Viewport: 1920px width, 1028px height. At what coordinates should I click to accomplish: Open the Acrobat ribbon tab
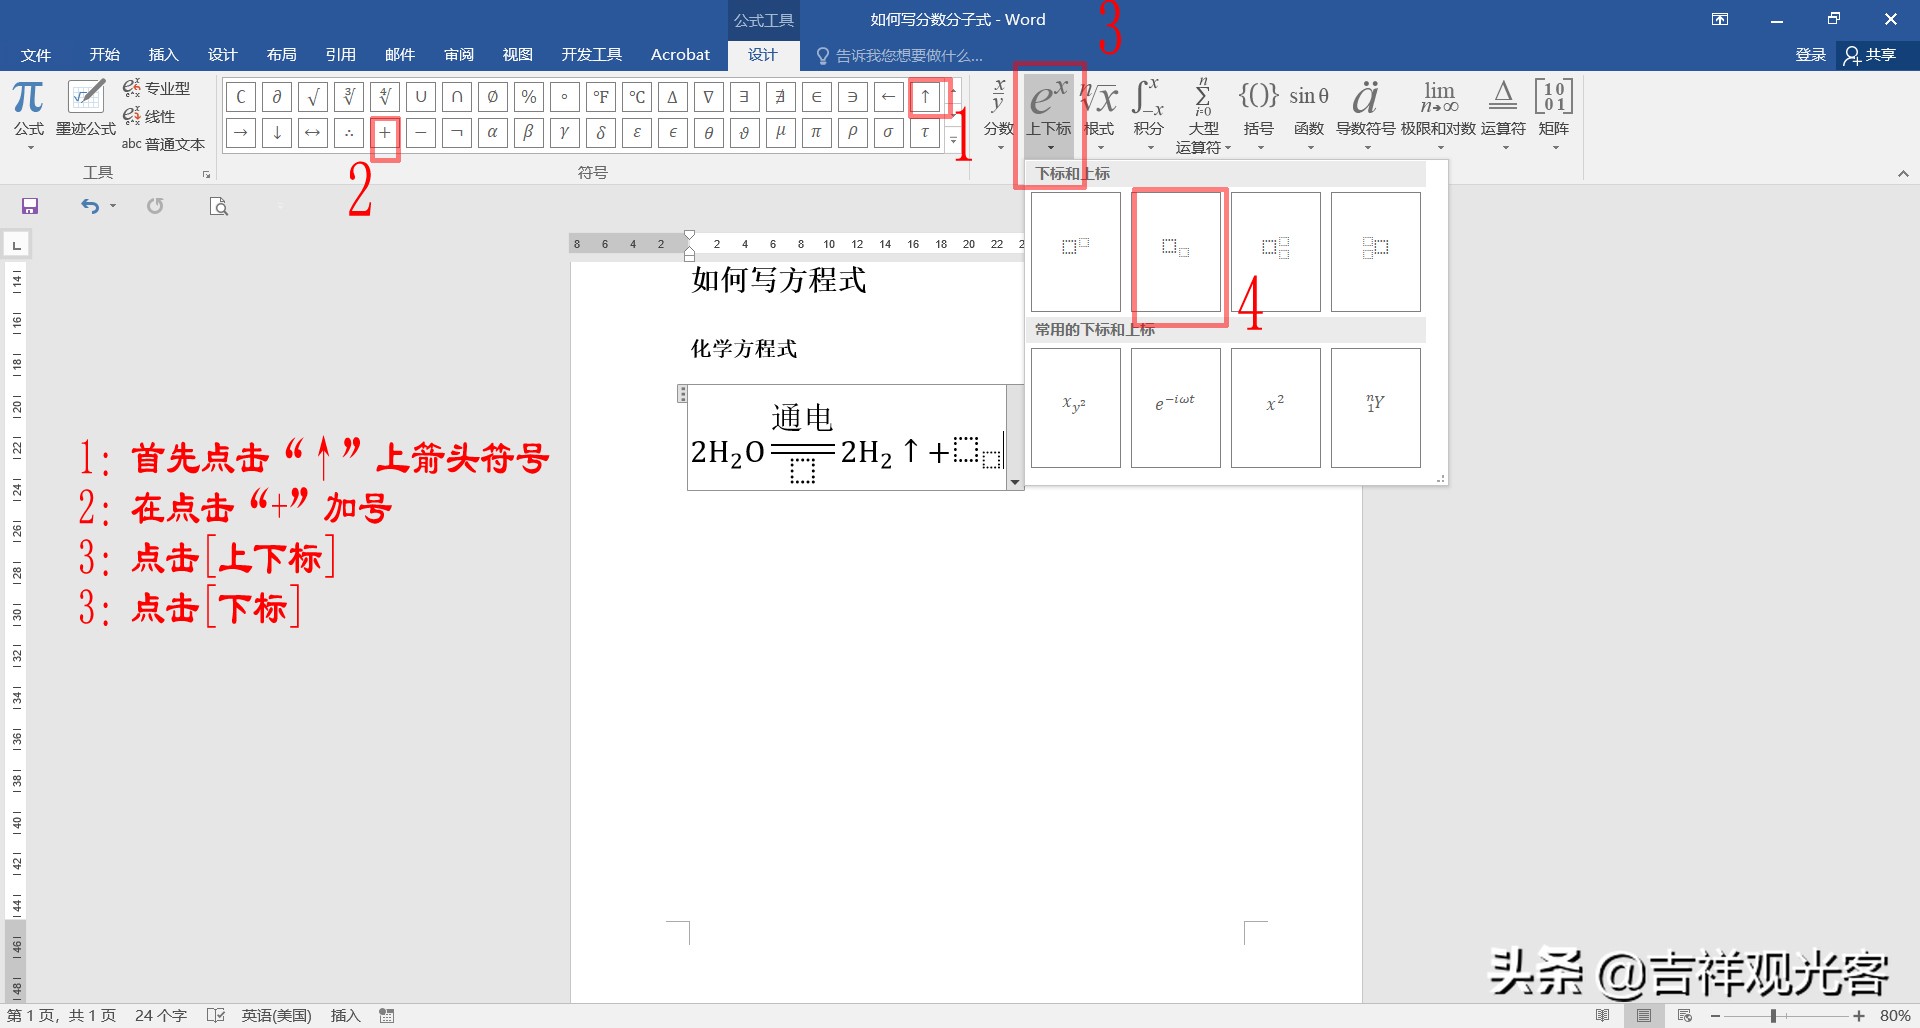680,55
